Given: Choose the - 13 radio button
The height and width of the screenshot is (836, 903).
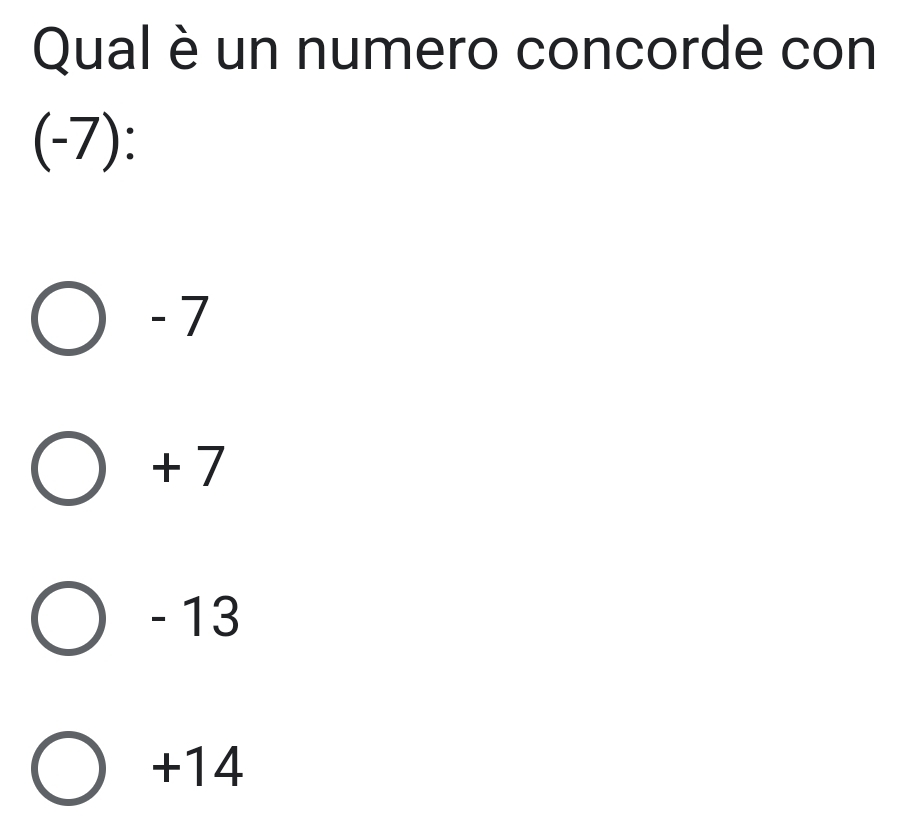Looking at the screenshot, I should pyautogui.click(x=72, y=621).
